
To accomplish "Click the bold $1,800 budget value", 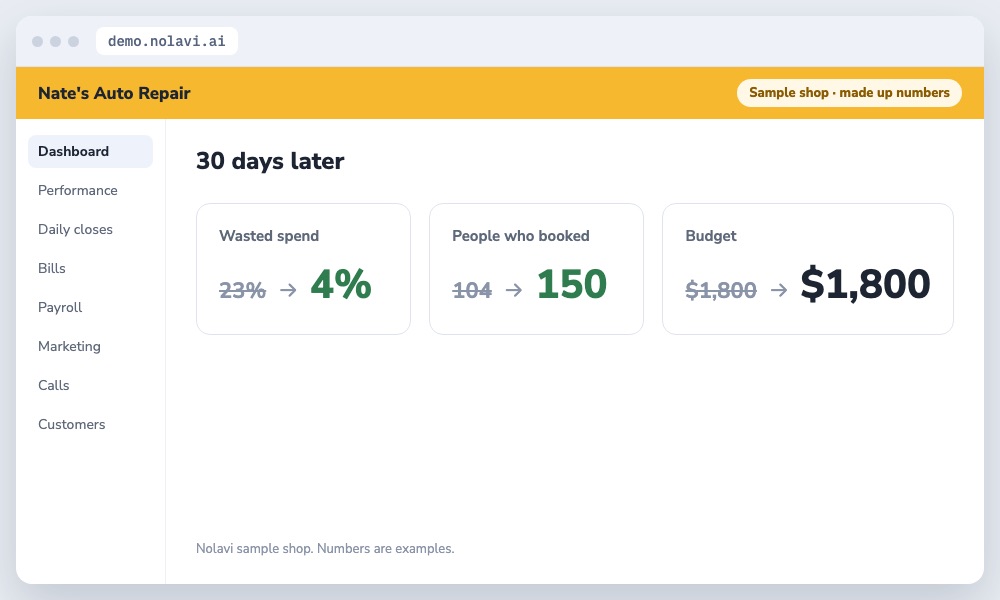I will click(865, 284).
